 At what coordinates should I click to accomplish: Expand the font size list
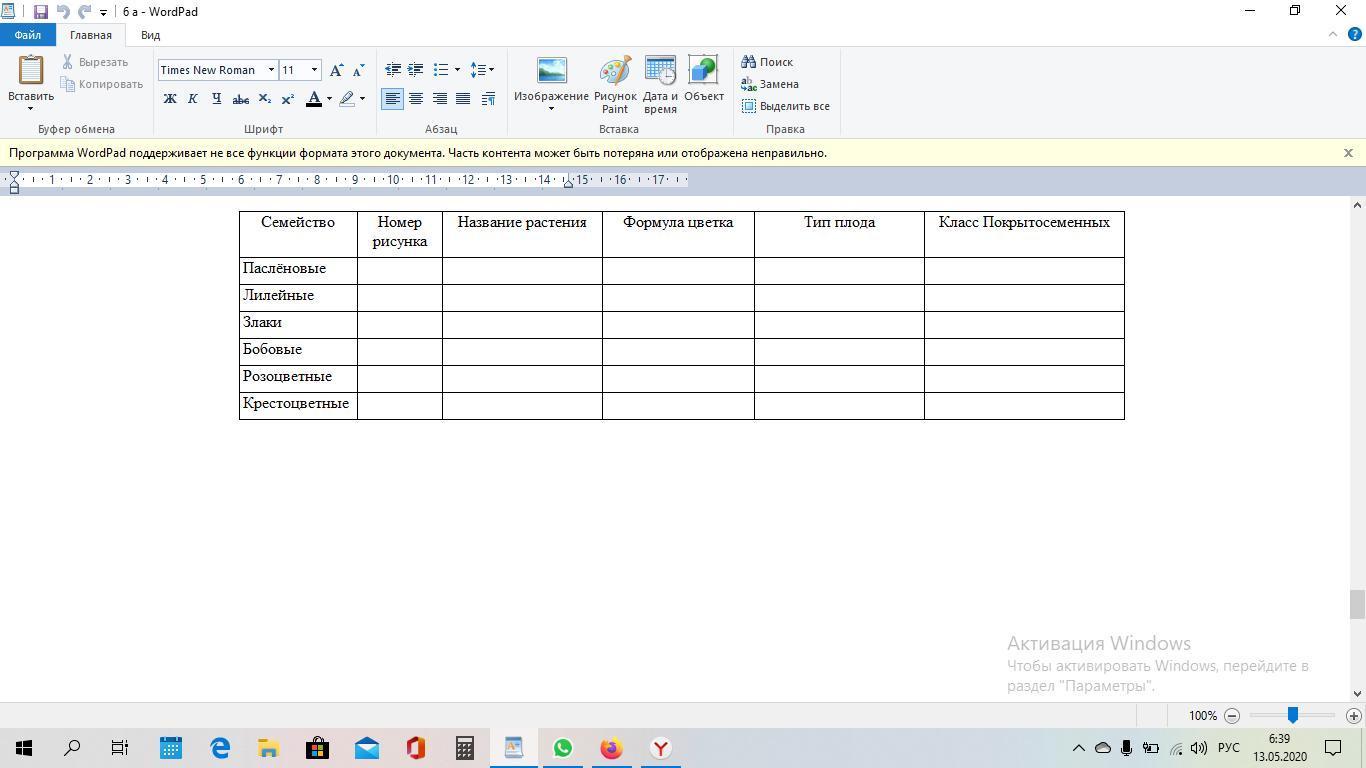tap(314, 70)
